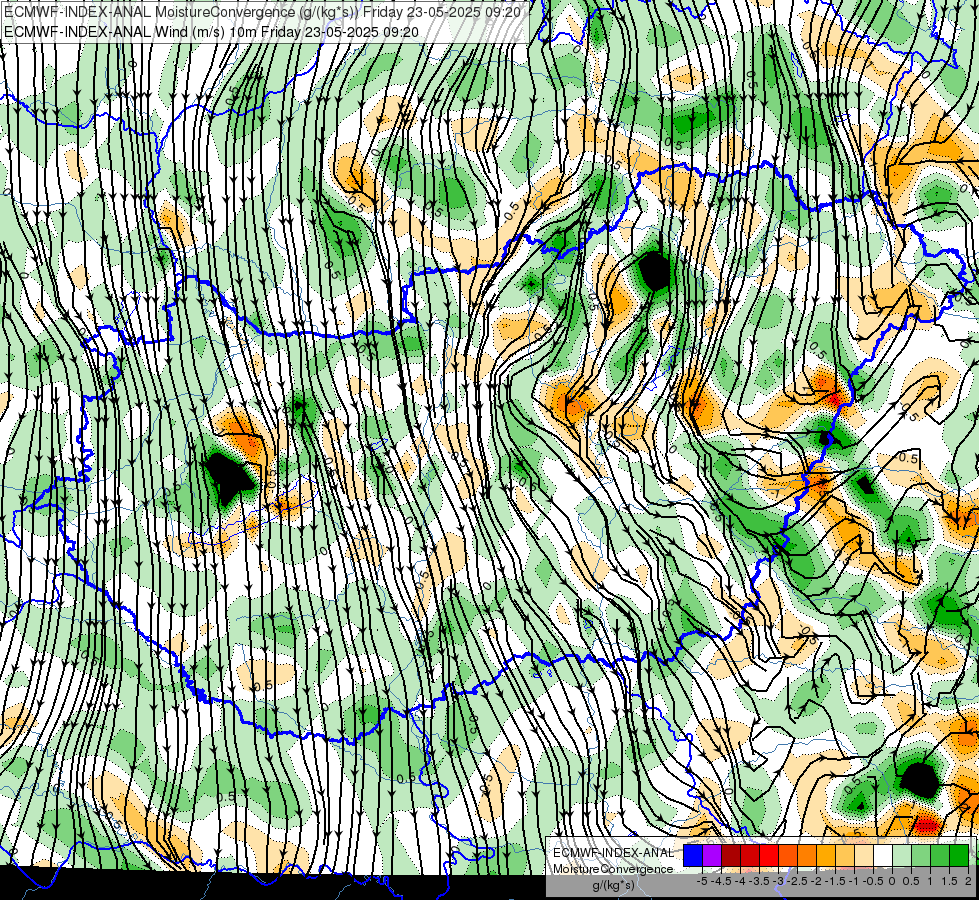Viewport: 979px width, 900px height.
Task: Click the -5 legend tick label
Action: 702,881
